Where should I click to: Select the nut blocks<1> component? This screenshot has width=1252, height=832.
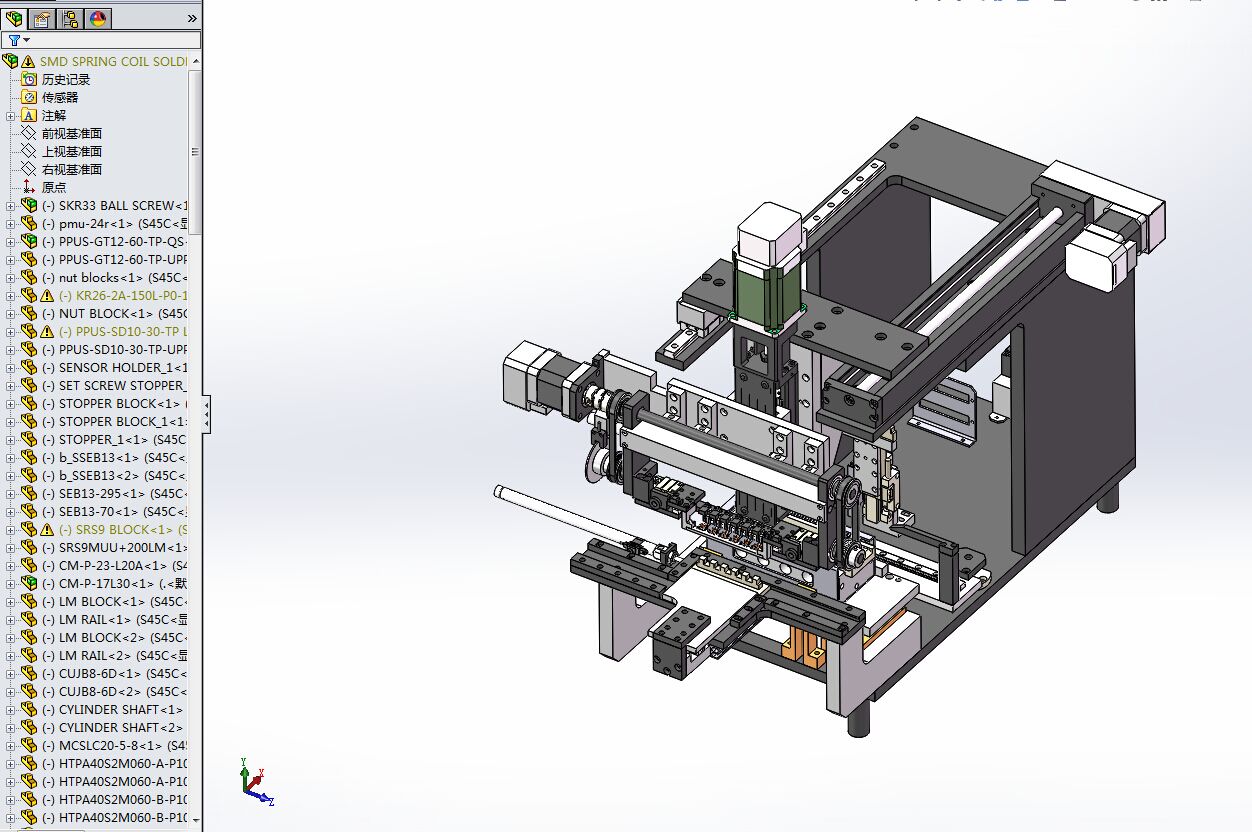pos(115,277)
